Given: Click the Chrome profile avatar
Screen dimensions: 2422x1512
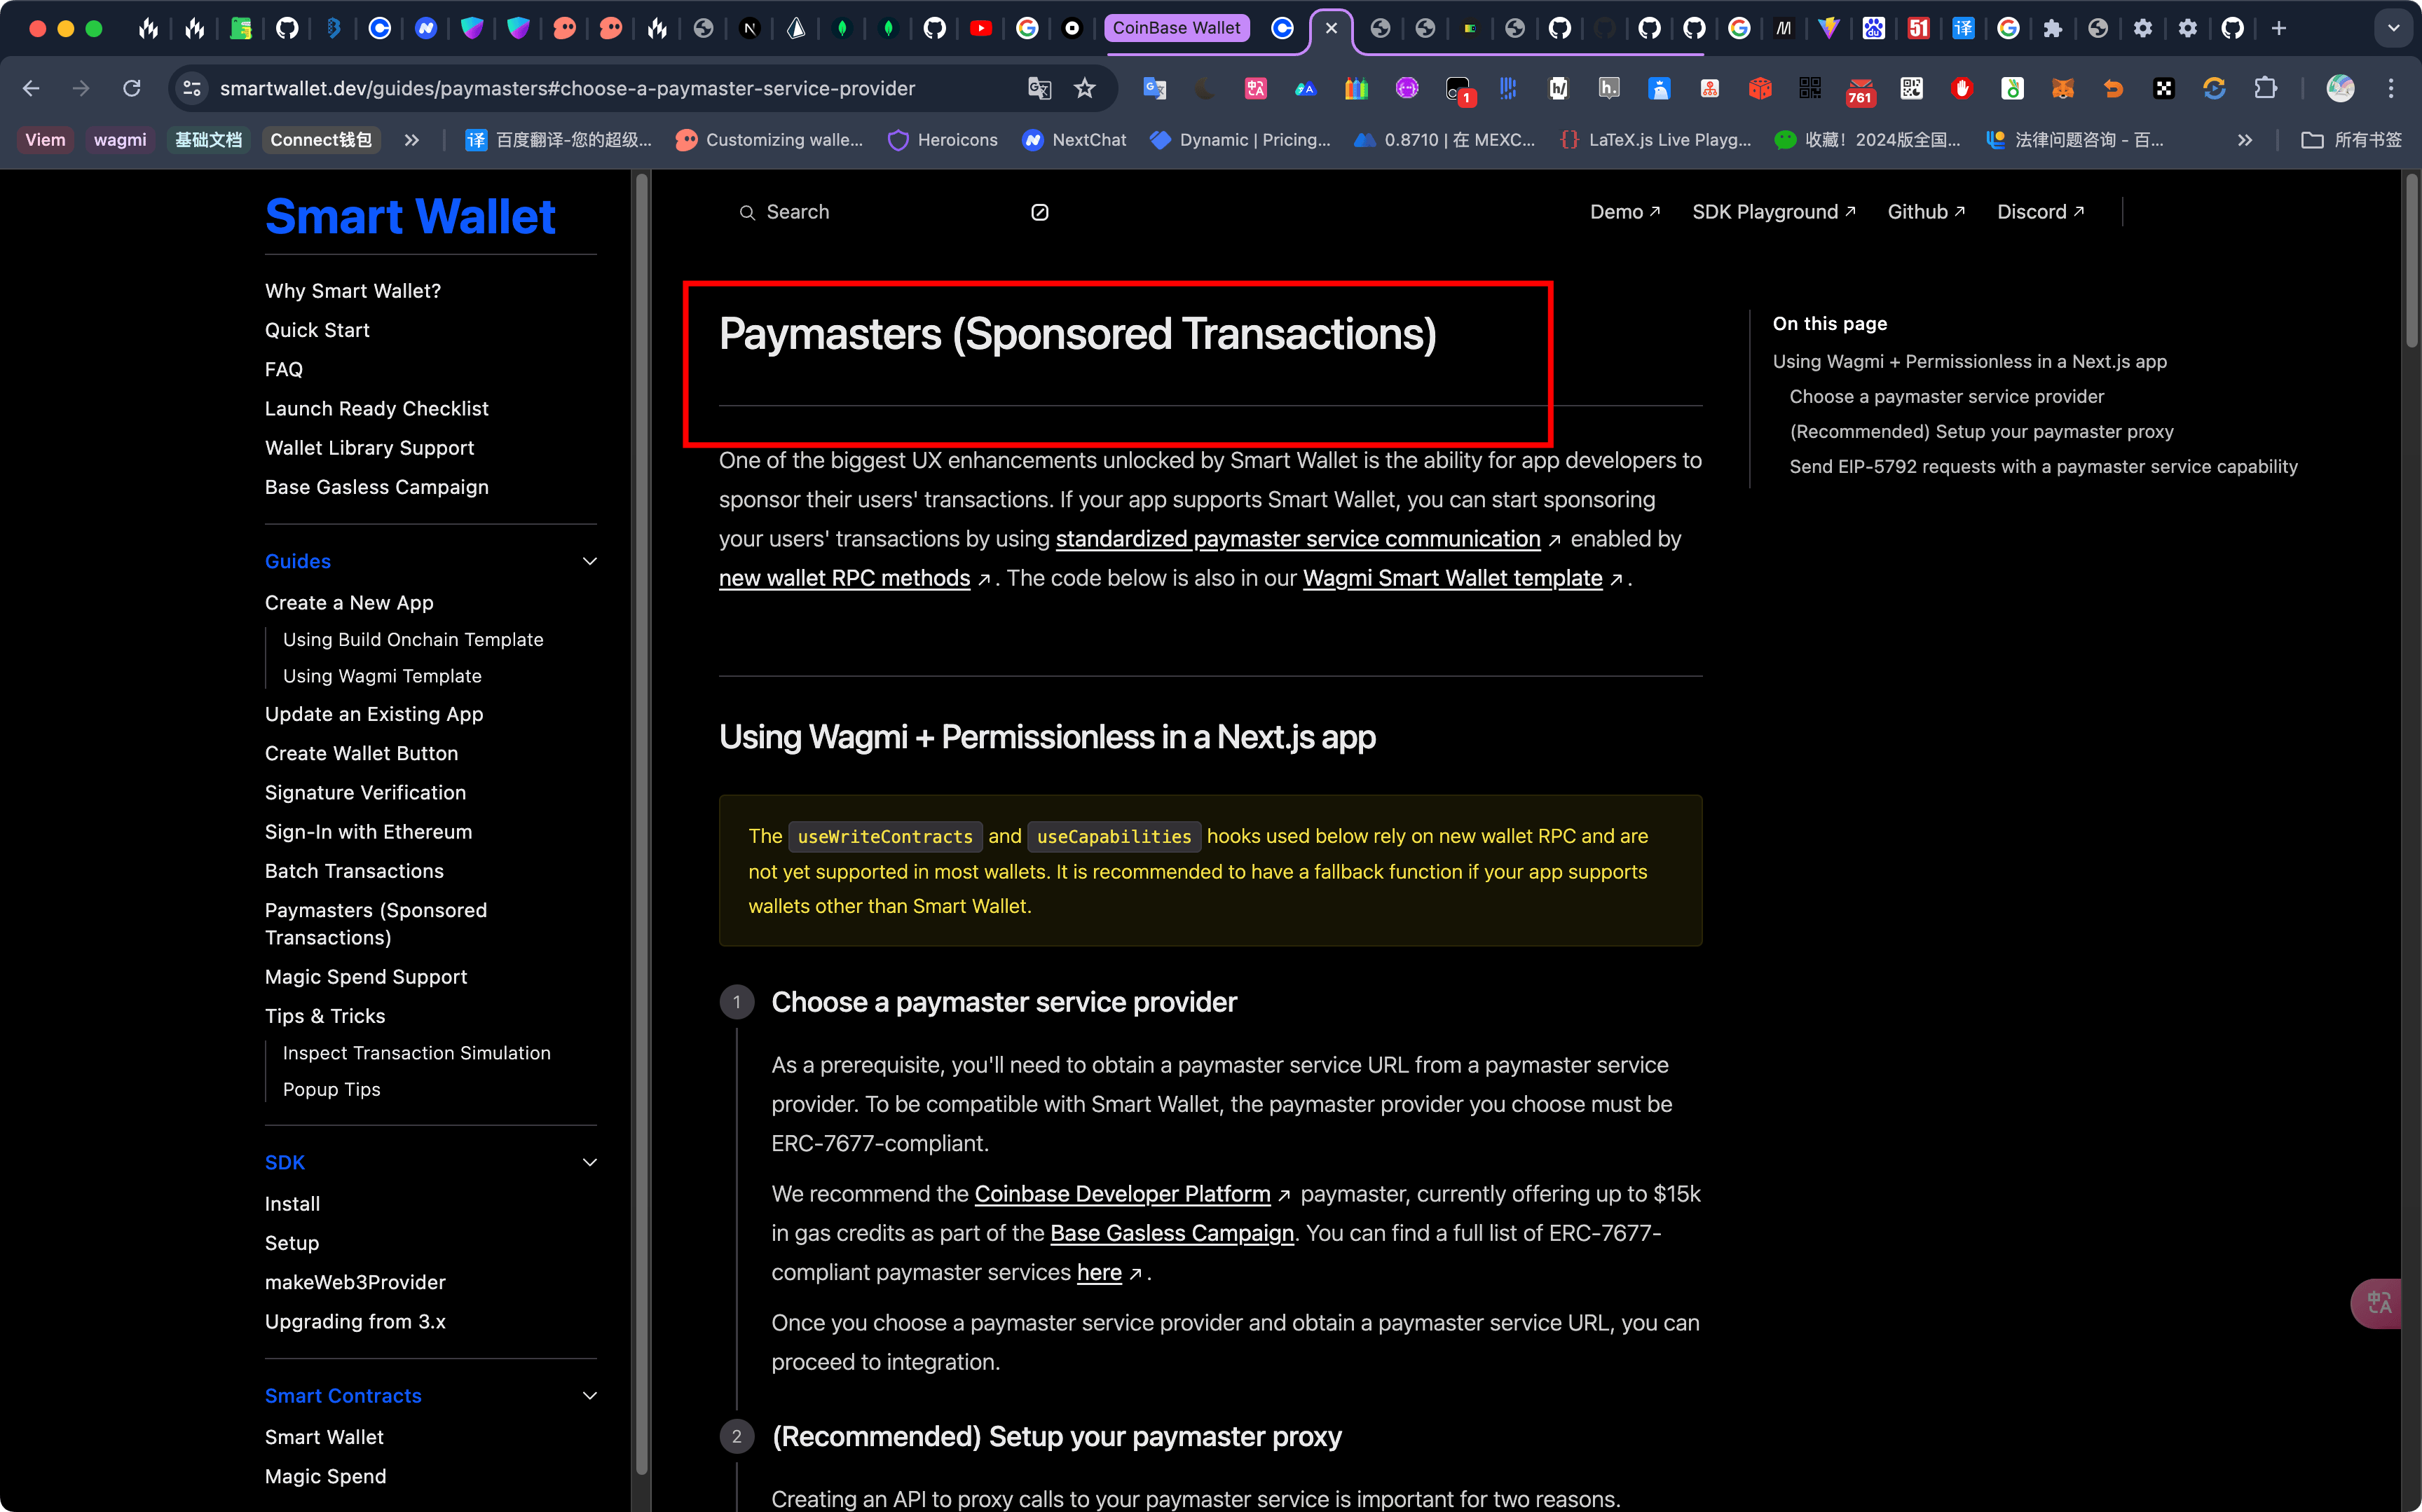Looking at the screenshot, I should click(x=2340, y=89).
